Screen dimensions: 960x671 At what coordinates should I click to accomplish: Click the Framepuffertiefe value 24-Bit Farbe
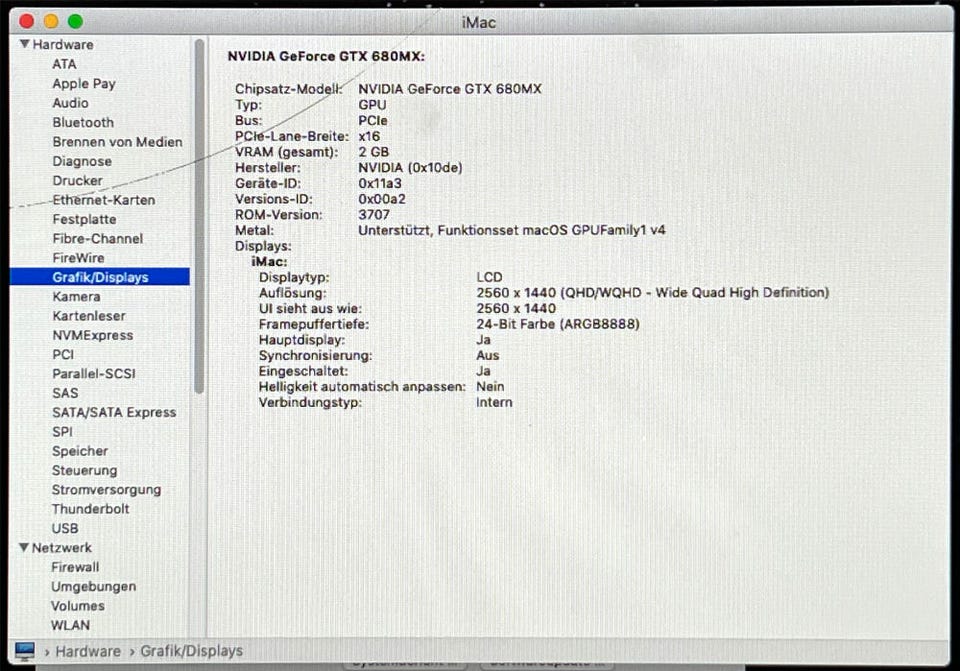(x=558, y=324)
